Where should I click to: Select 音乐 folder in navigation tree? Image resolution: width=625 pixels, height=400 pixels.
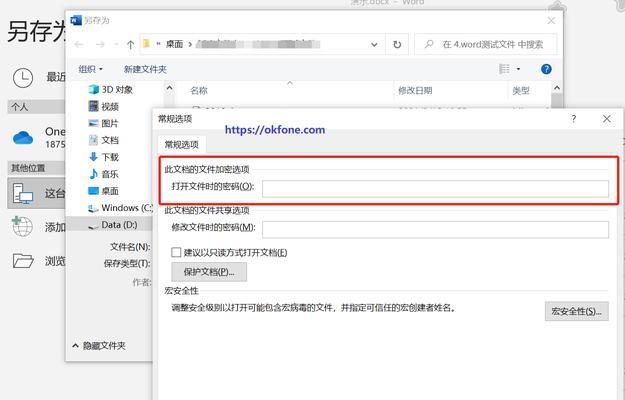point(103,174)
